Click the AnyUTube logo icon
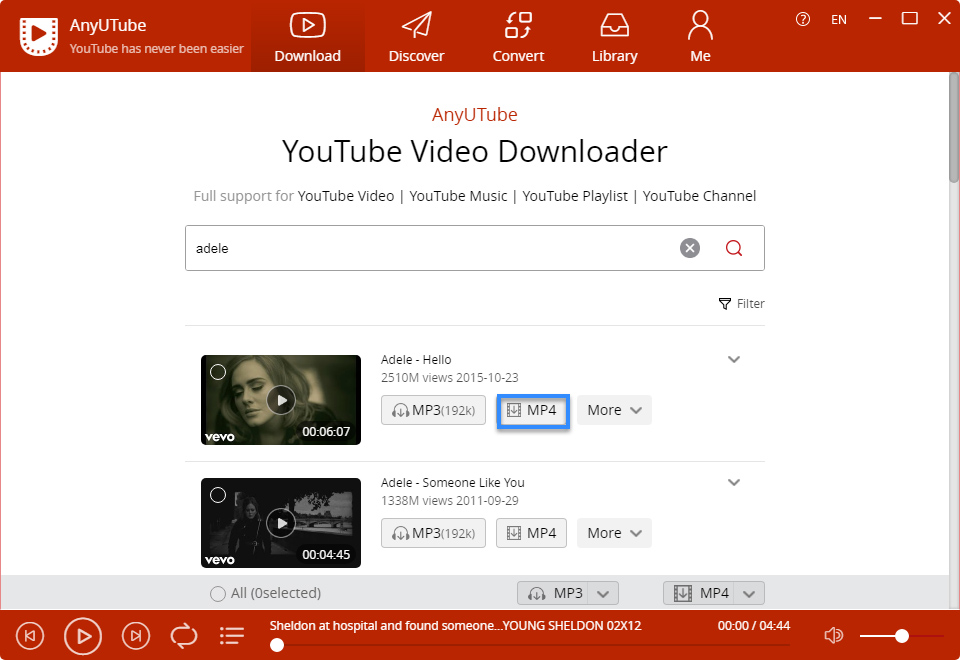The height and width of the screenshot is (660, 960). click(x=39, y=36)
